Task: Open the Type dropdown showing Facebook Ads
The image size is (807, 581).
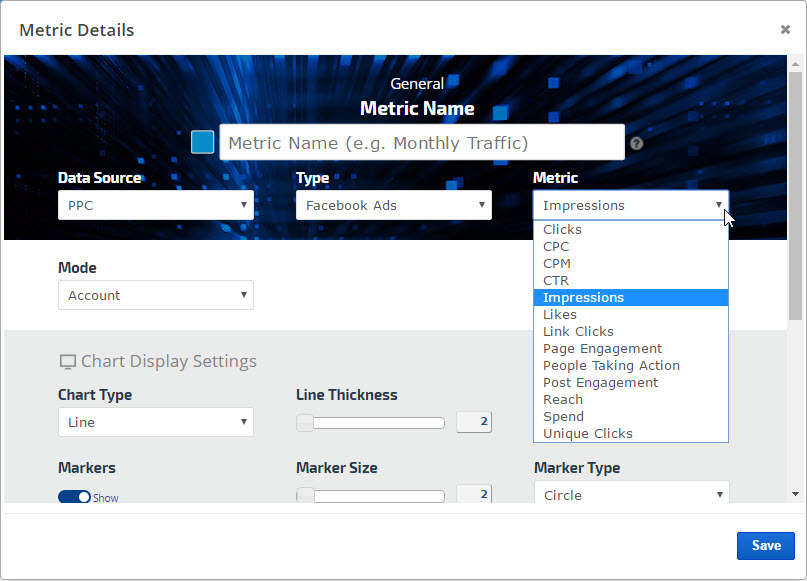Action: pos(393,205)
